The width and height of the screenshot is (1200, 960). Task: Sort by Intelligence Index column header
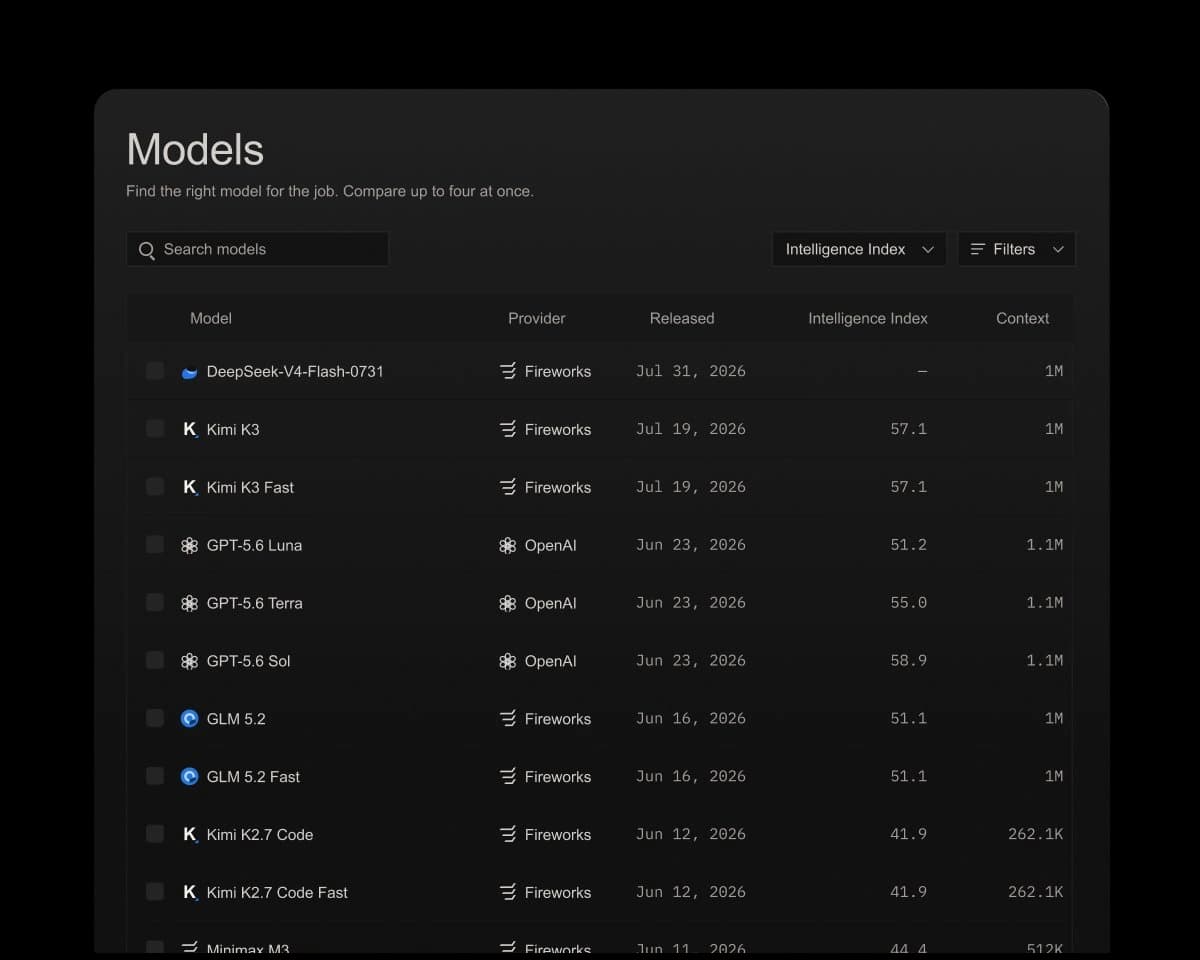pyautogui.click(x=868, y=318)
